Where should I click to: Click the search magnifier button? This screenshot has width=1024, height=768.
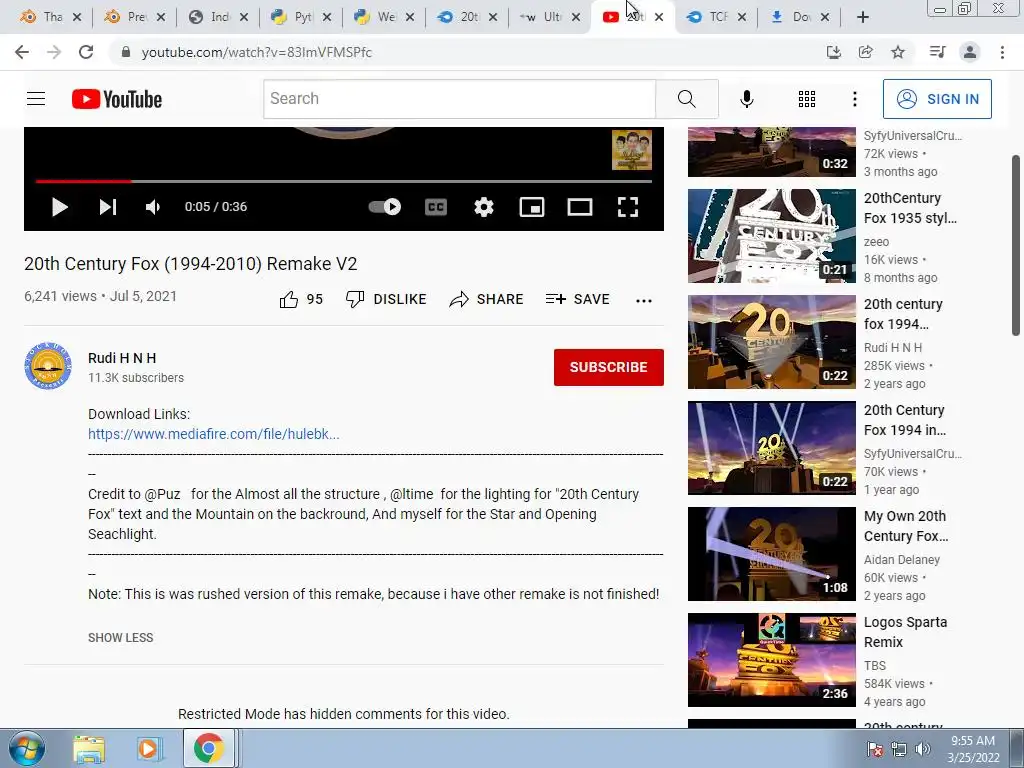tap(686, 99)
